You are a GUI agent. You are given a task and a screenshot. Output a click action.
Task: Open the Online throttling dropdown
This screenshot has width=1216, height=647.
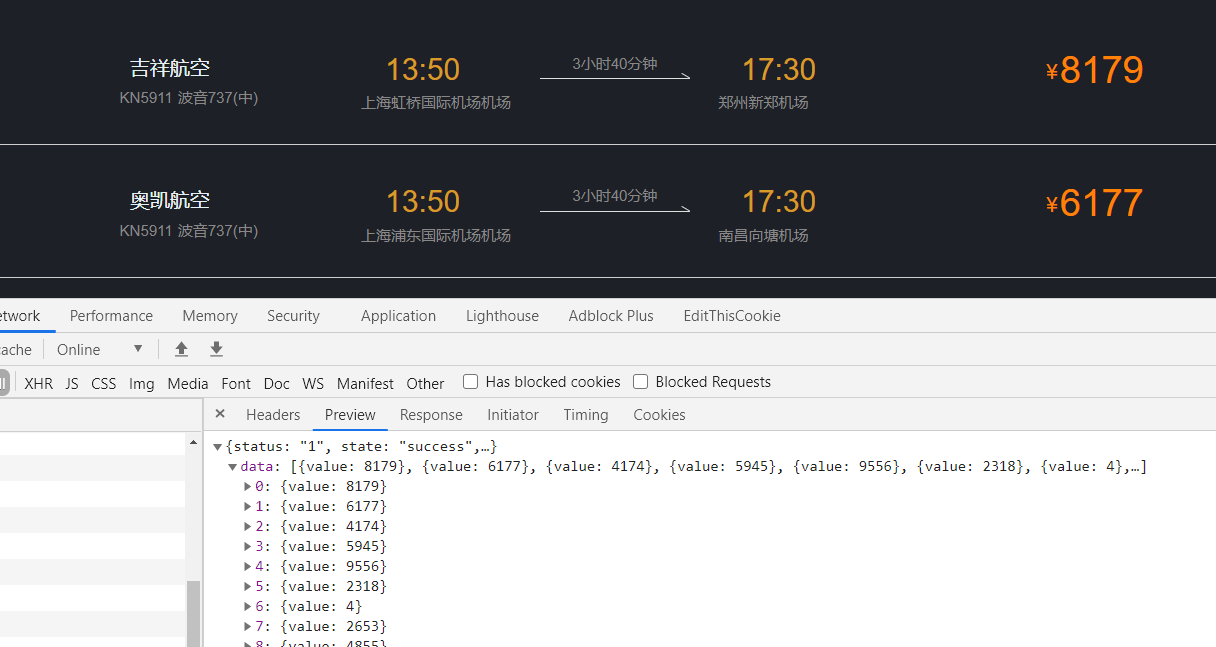[x=100, y=349]
